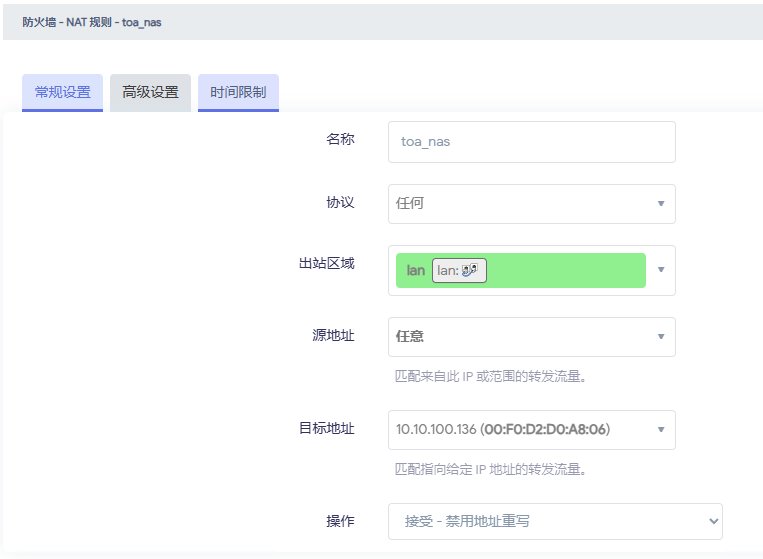Click the hint text below 源地址
Screen dimensions: 763x559
tap(490, 377)
